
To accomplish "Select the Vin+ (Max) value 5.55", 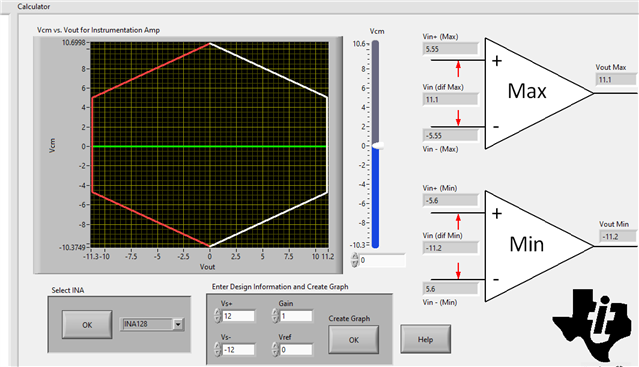I will (x=450, y=49).
